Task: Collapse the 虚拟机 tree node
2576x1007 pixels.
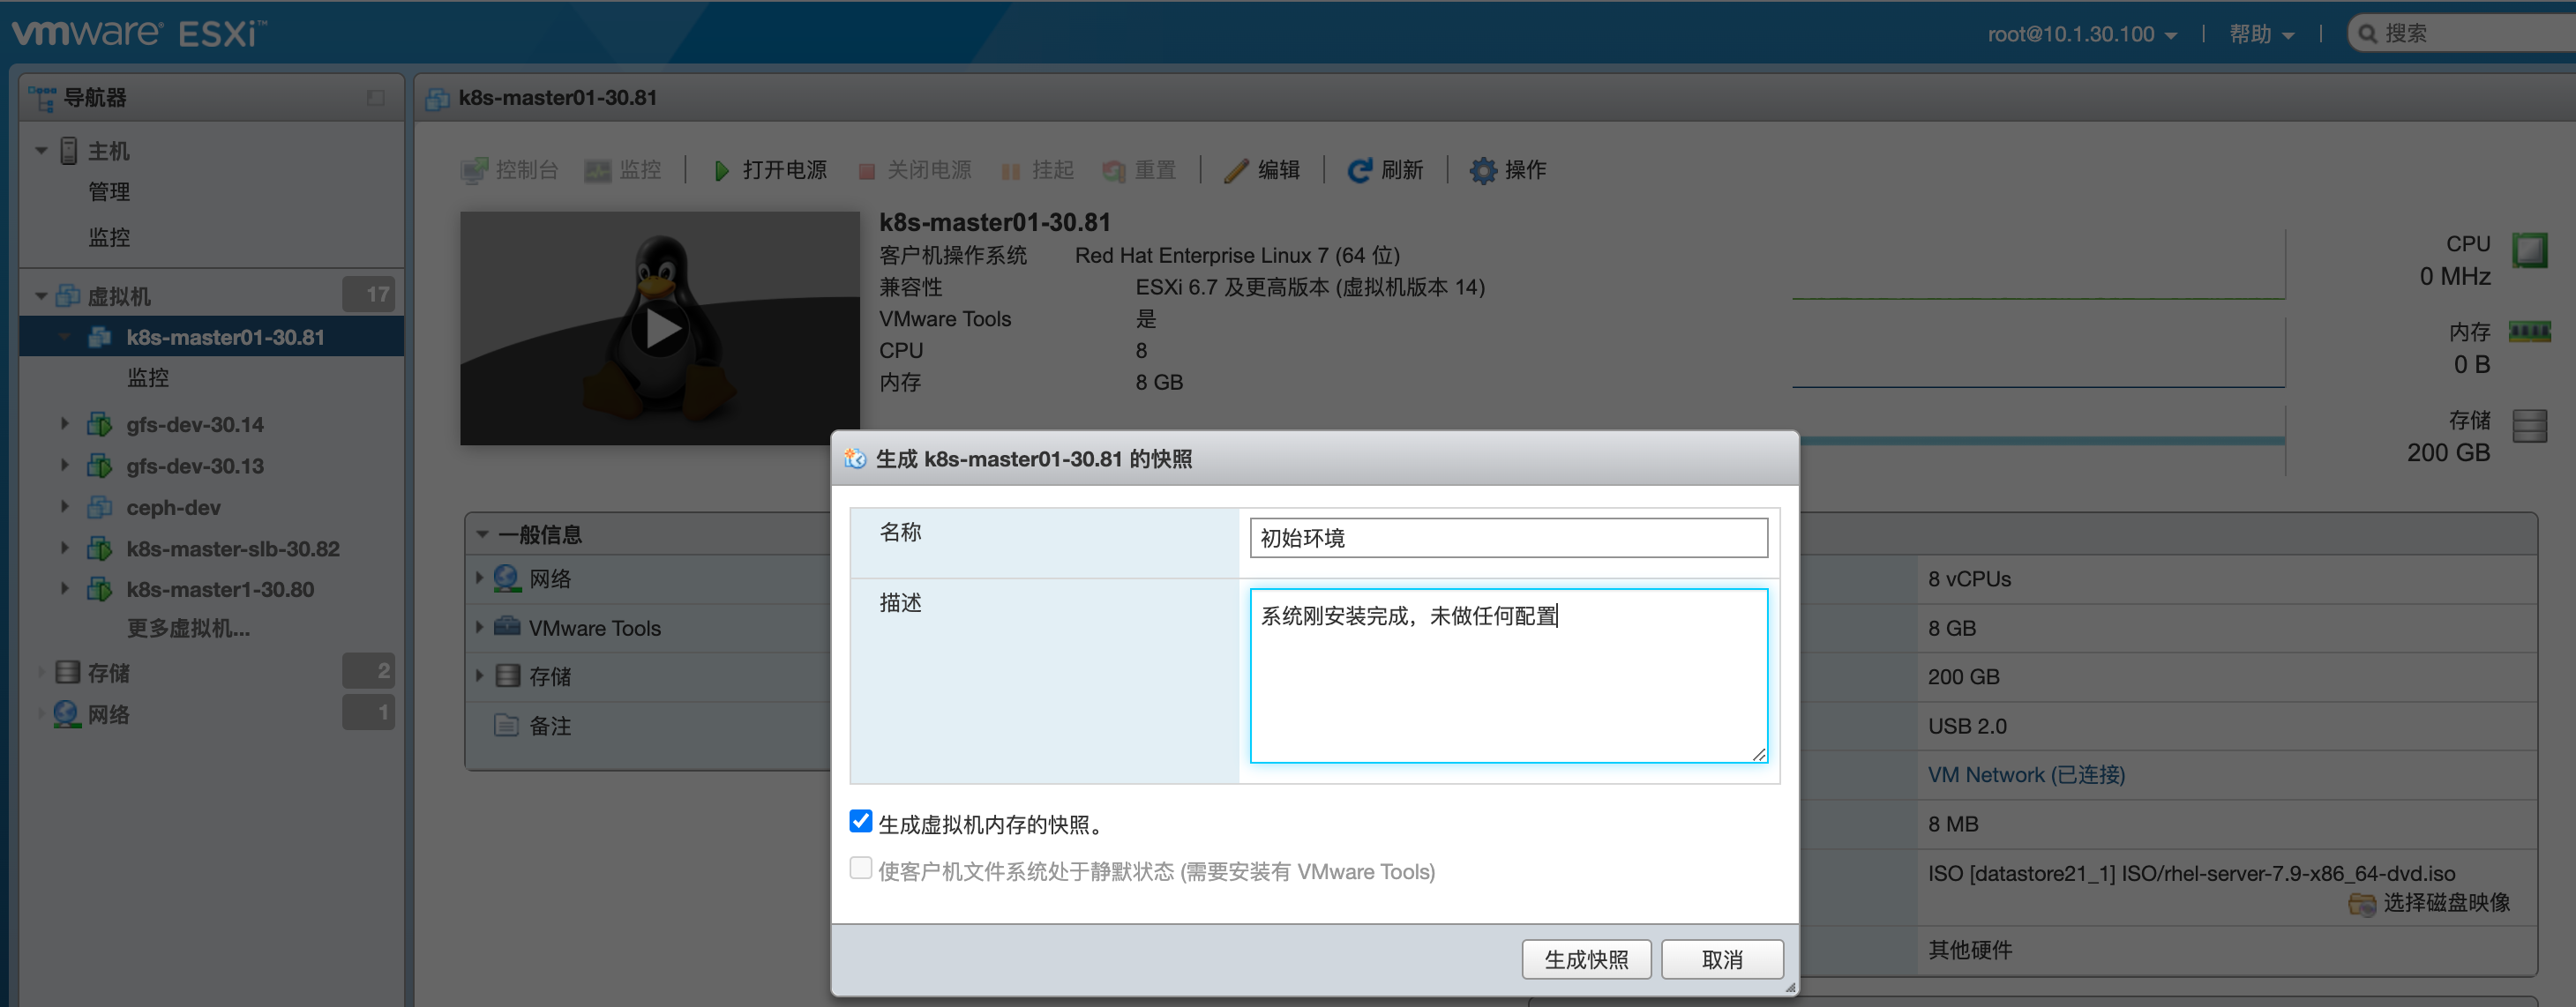Action: (41, 296)
